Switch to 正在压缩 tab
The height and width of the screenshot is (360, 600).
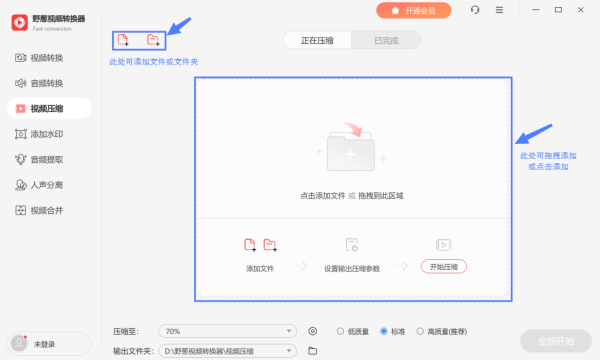coord(317,40)
